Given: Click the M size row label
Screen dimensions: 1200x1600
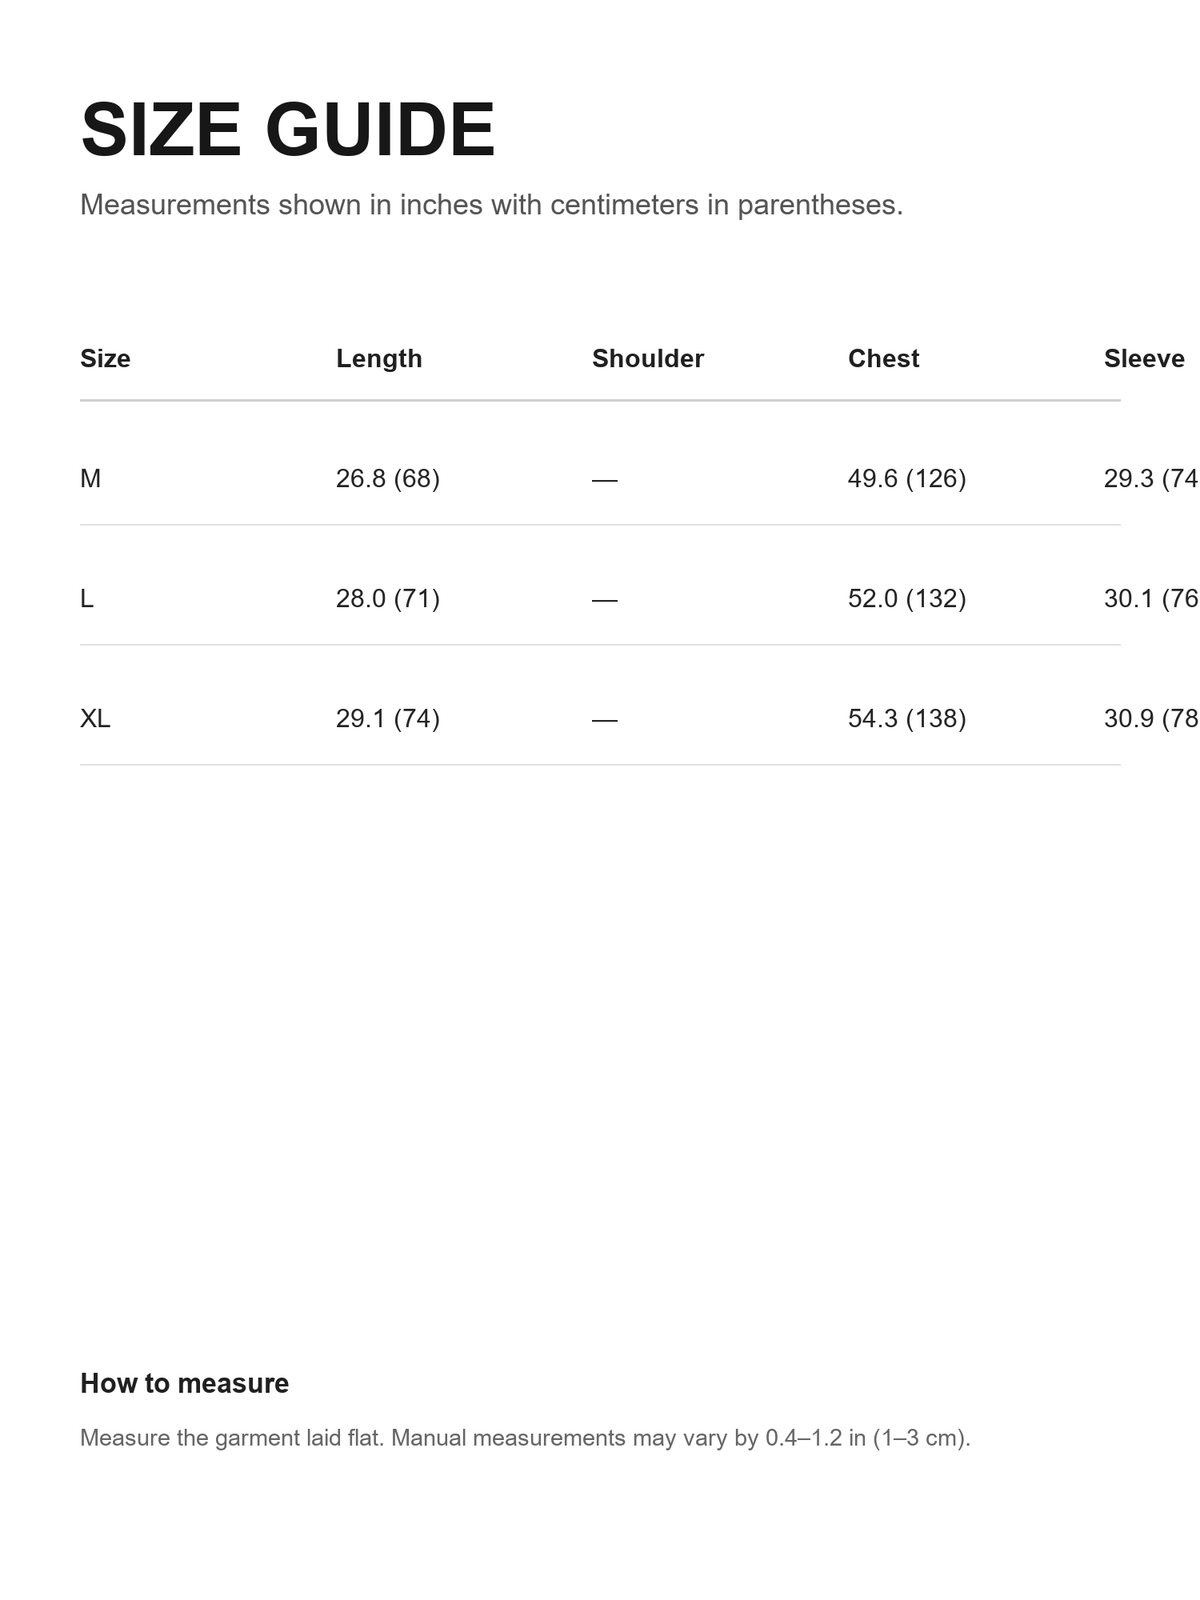Looking at the screenshot, I should [90, 479].
